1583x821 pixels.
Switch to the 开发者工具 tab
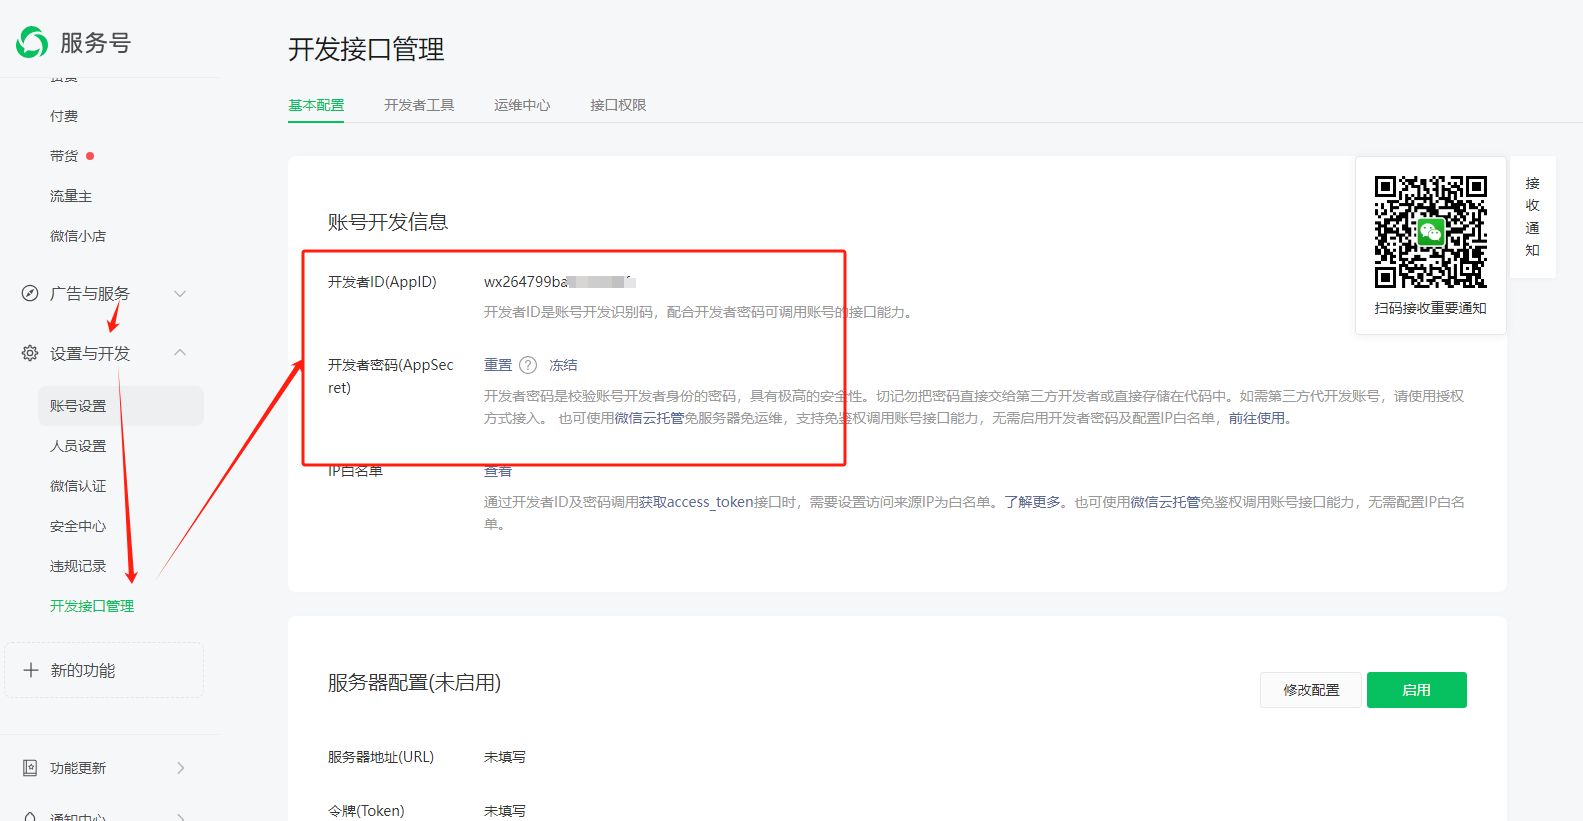point(419,105)
